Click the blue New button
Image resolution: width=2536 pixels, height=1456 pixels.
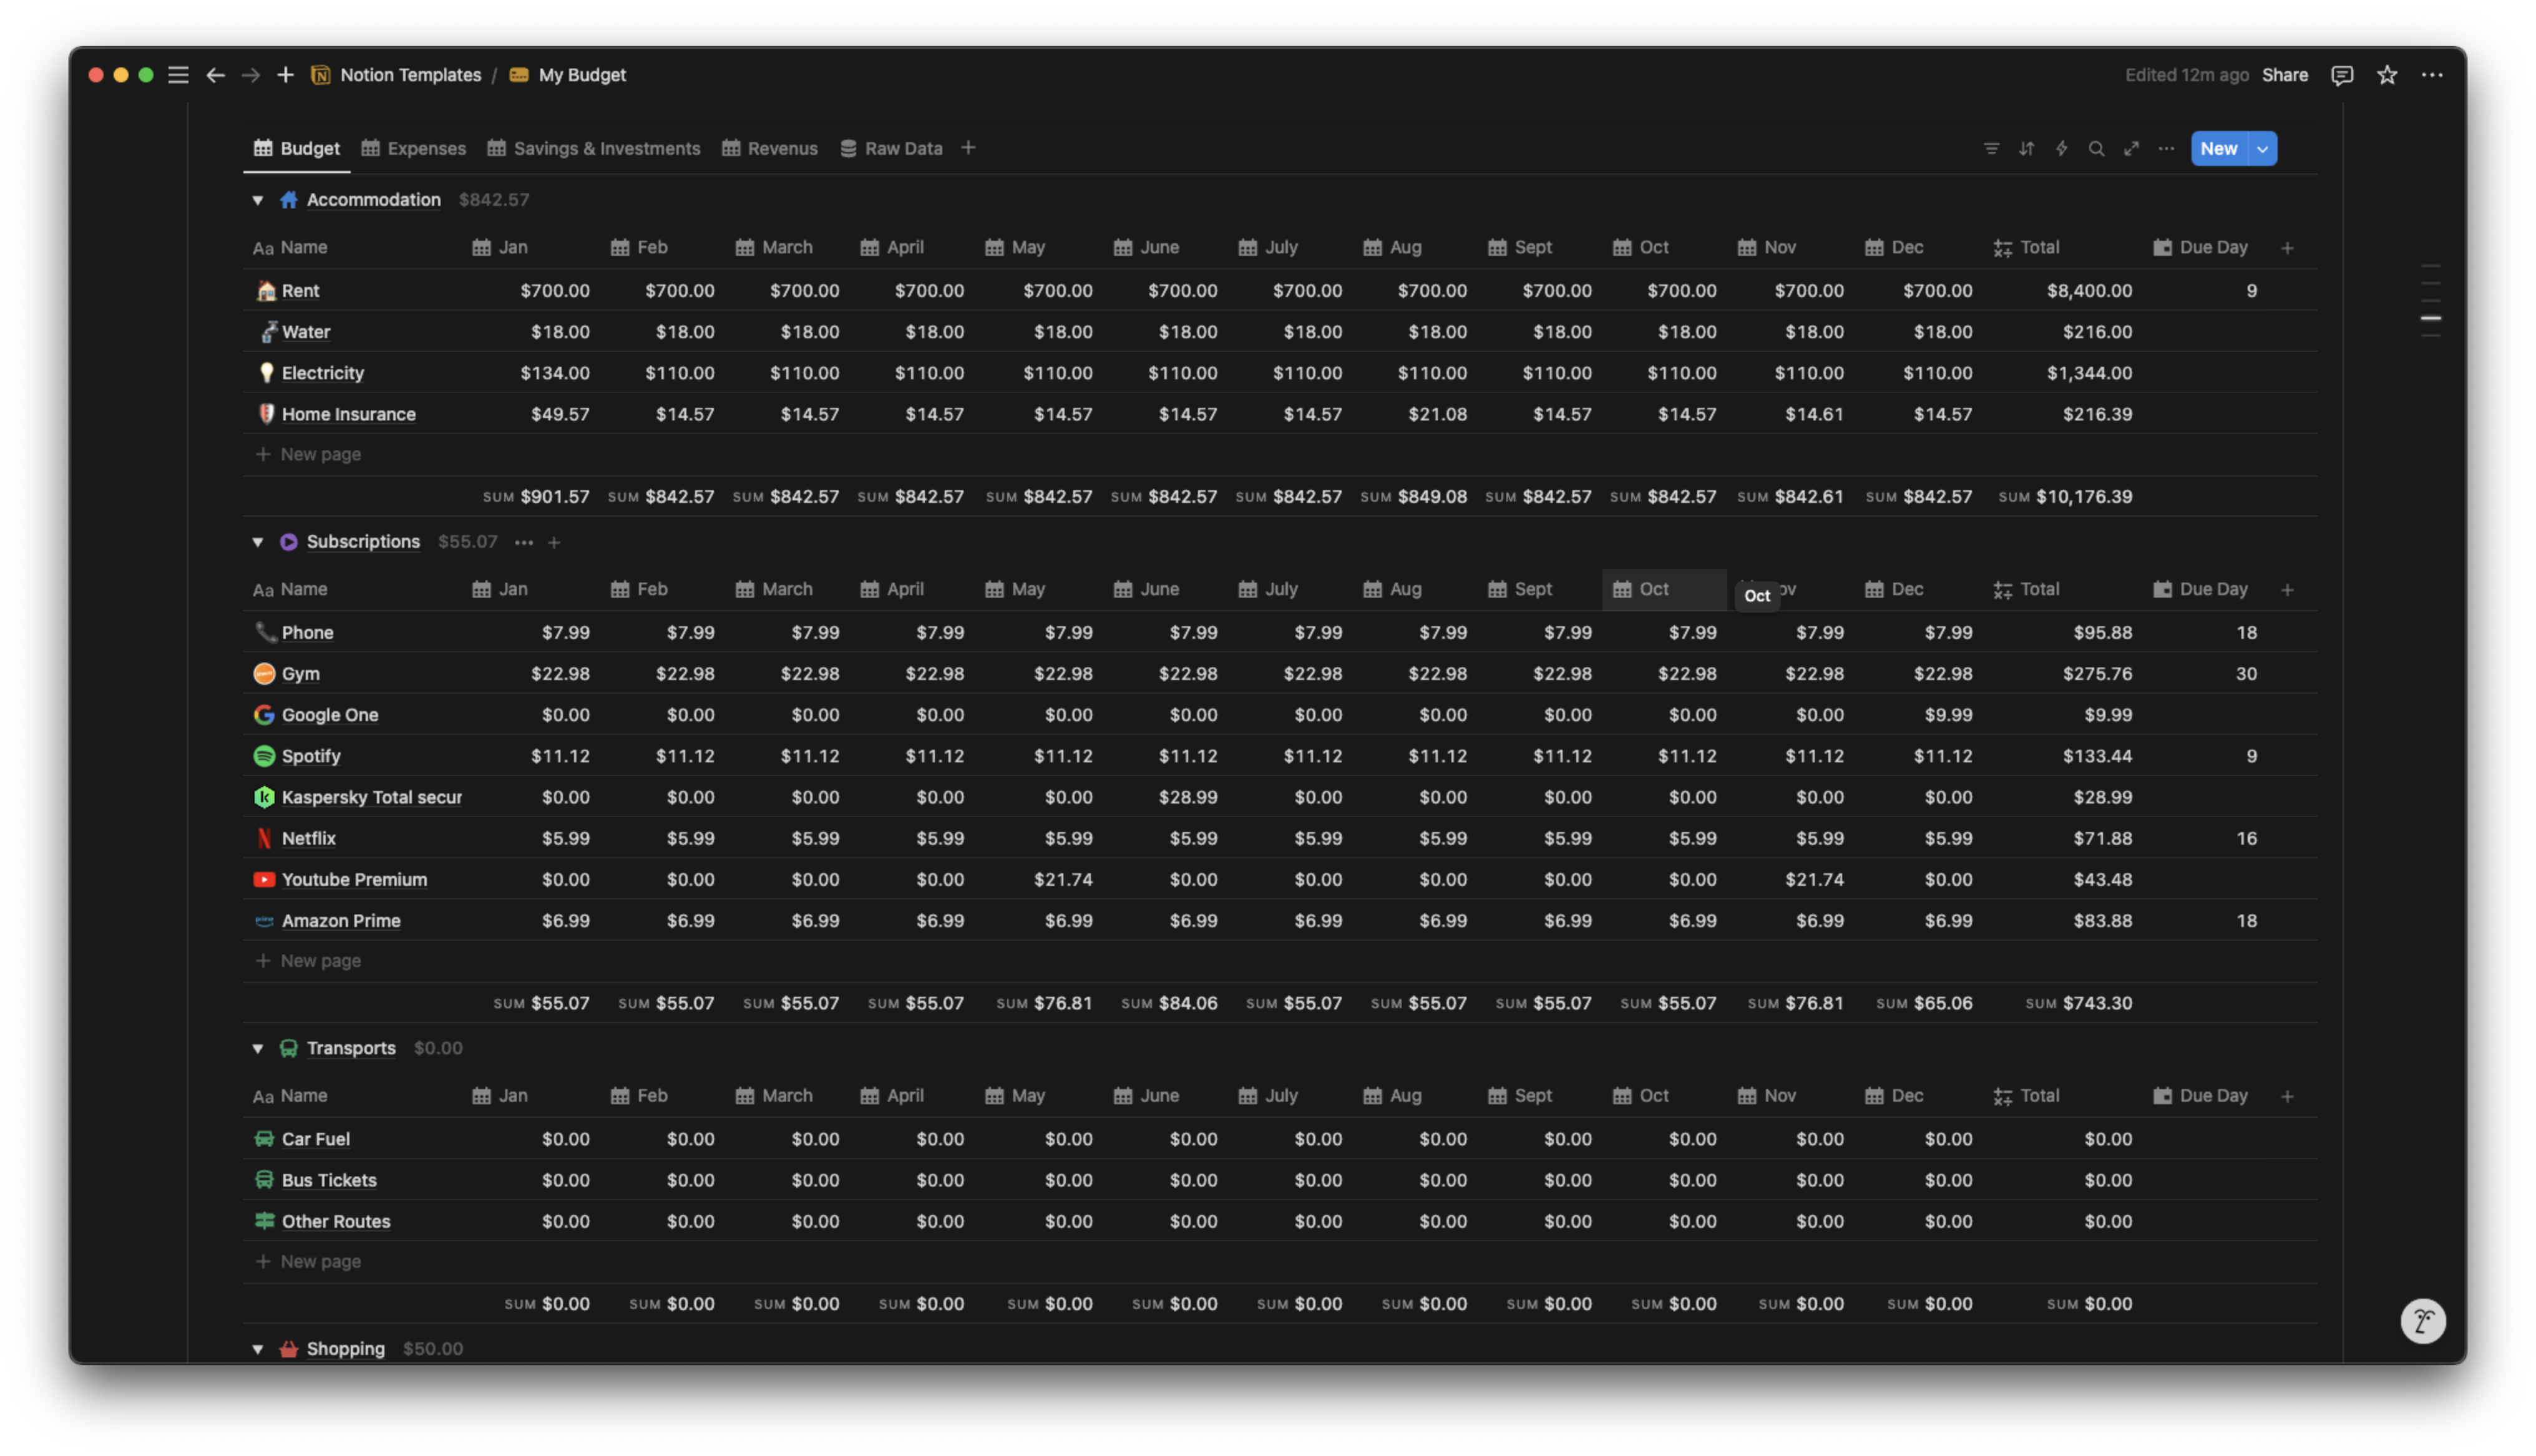point(2218,148)
